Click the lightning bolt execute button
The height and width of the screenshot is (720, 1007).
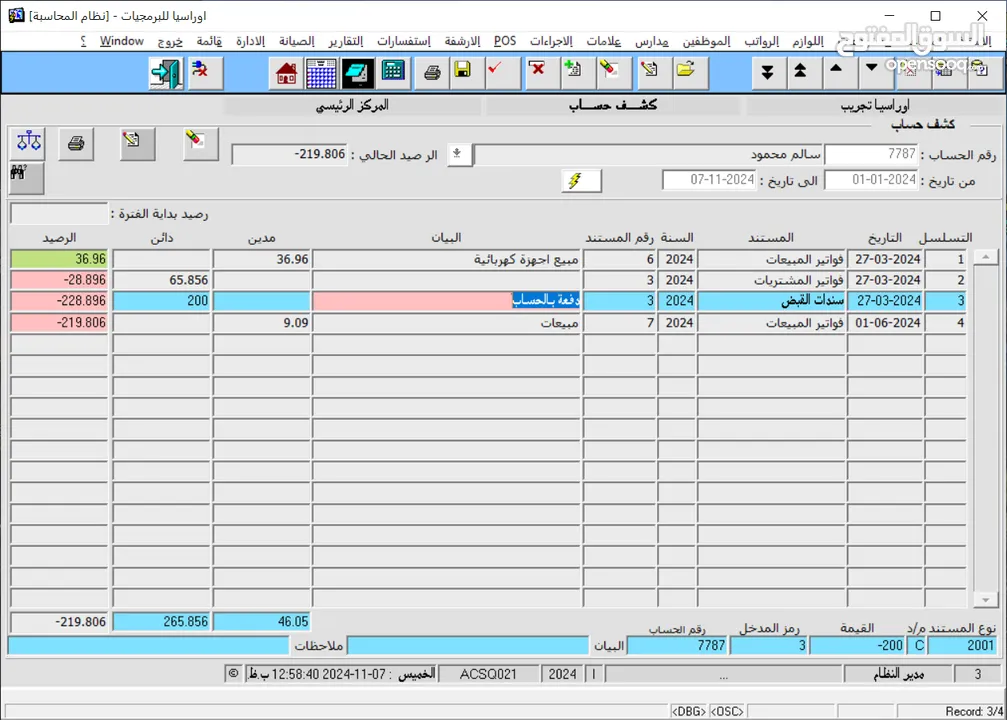coord(581,180)
